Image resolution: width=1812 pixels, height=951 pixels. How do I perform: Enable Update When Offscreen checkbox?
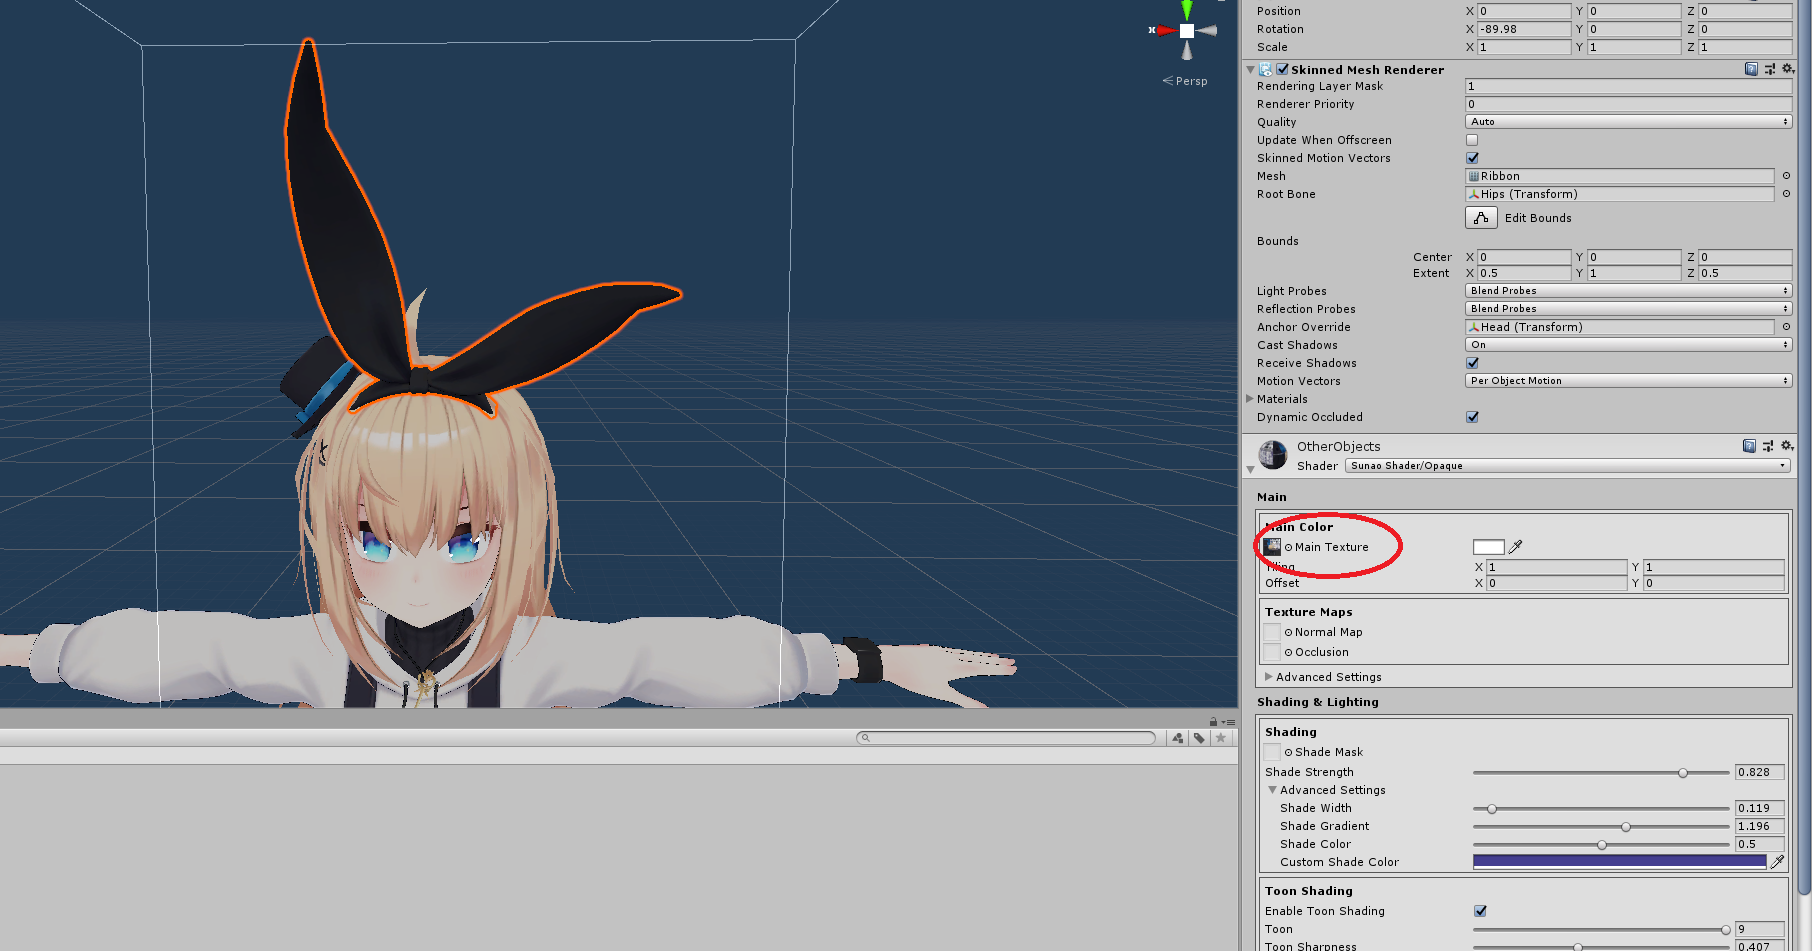pyautogui.click(x=1472, y=140)
